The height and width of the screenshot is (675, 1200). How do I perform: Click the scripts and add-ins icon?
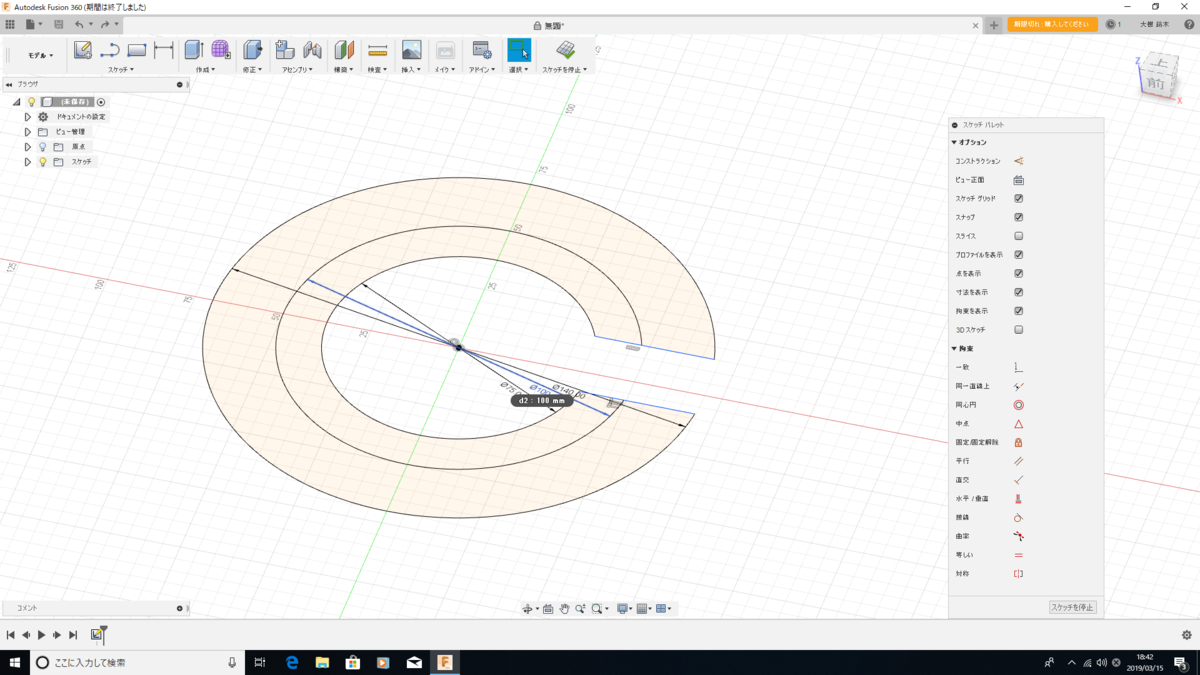(x=482, y=50)
